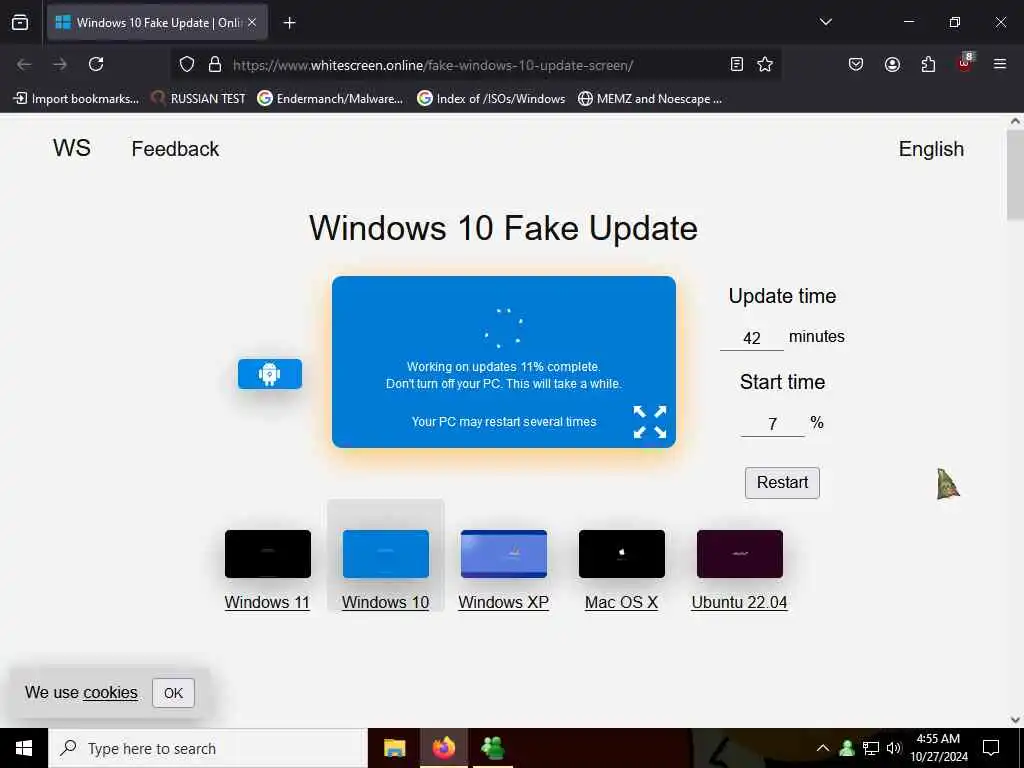Viewport: 1024px width, 768px height.
Task: Open the extensions puzzle icon
Action: pos(928,64)
